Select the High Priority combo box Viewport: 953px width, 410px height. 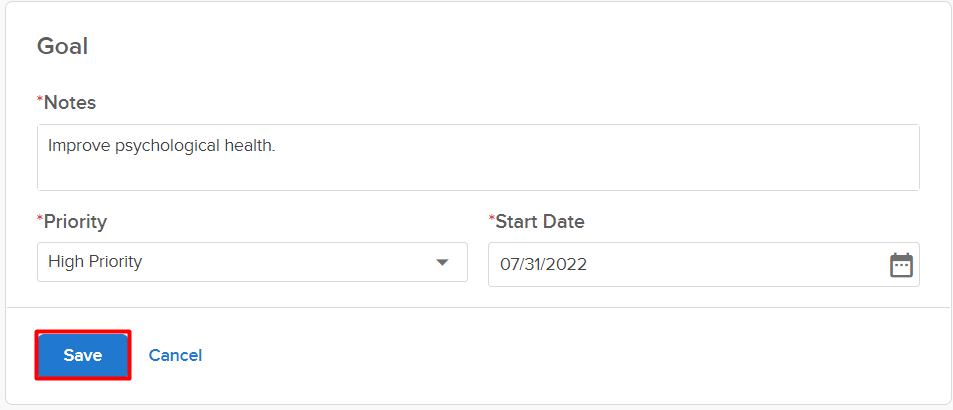coord(251,262)
